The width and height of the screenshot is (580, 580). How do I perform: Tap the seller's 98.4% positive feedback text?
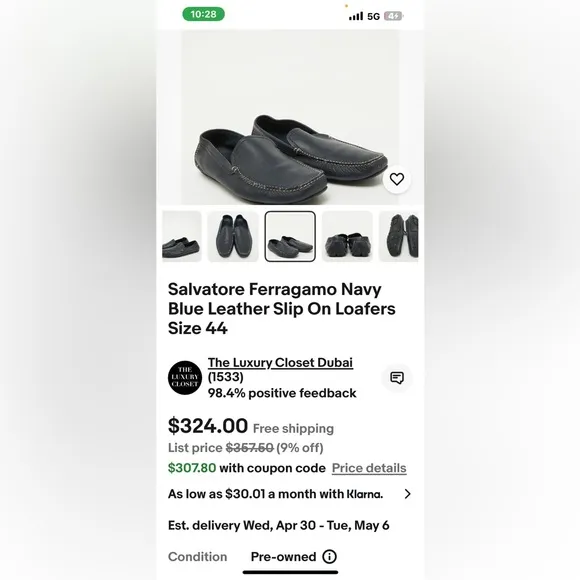[x=282, y=393]
